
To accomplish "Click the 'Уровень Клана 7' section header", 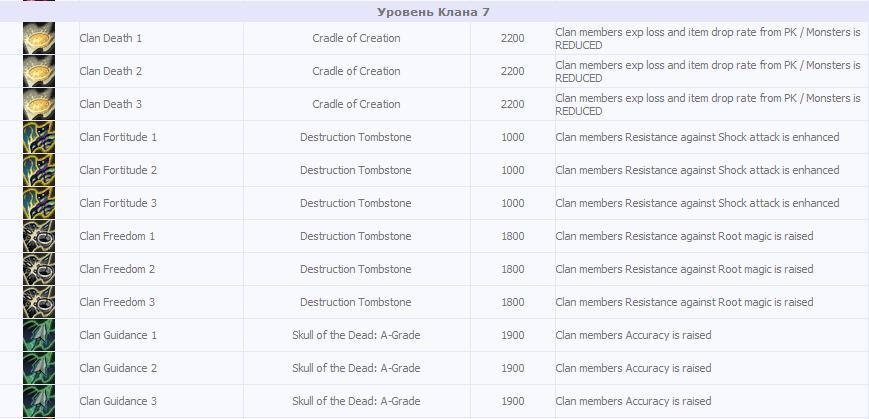I will coord(433,12).
